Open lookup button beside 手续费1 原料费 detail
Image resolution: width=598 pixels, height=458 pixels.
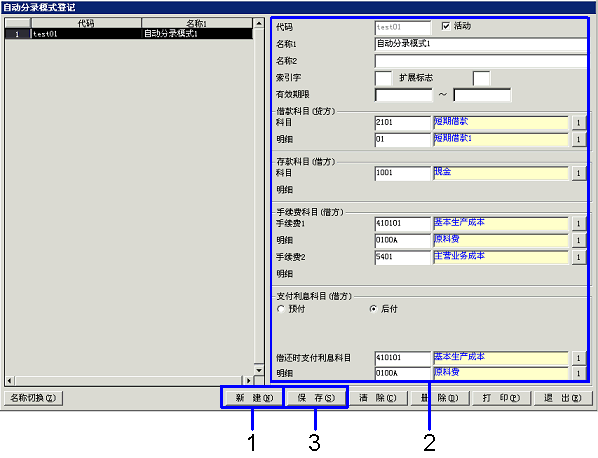point(579,240)
